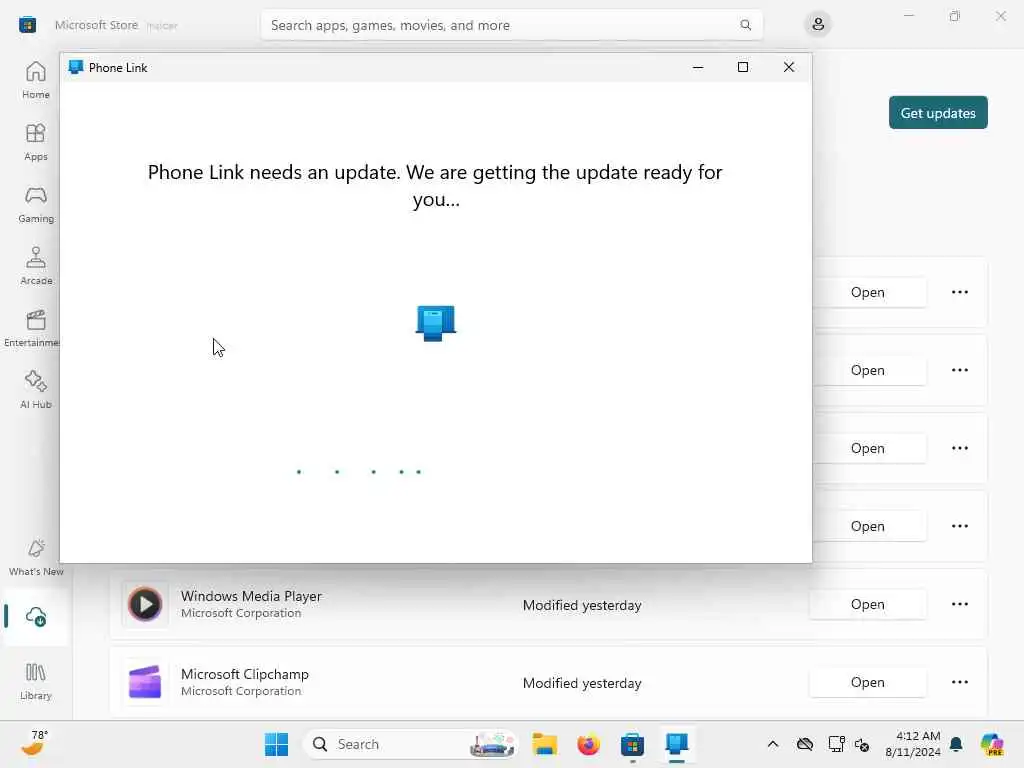1024x768 pixels.
Task: Open Apps section in Store sidebar
Action: 35,142
